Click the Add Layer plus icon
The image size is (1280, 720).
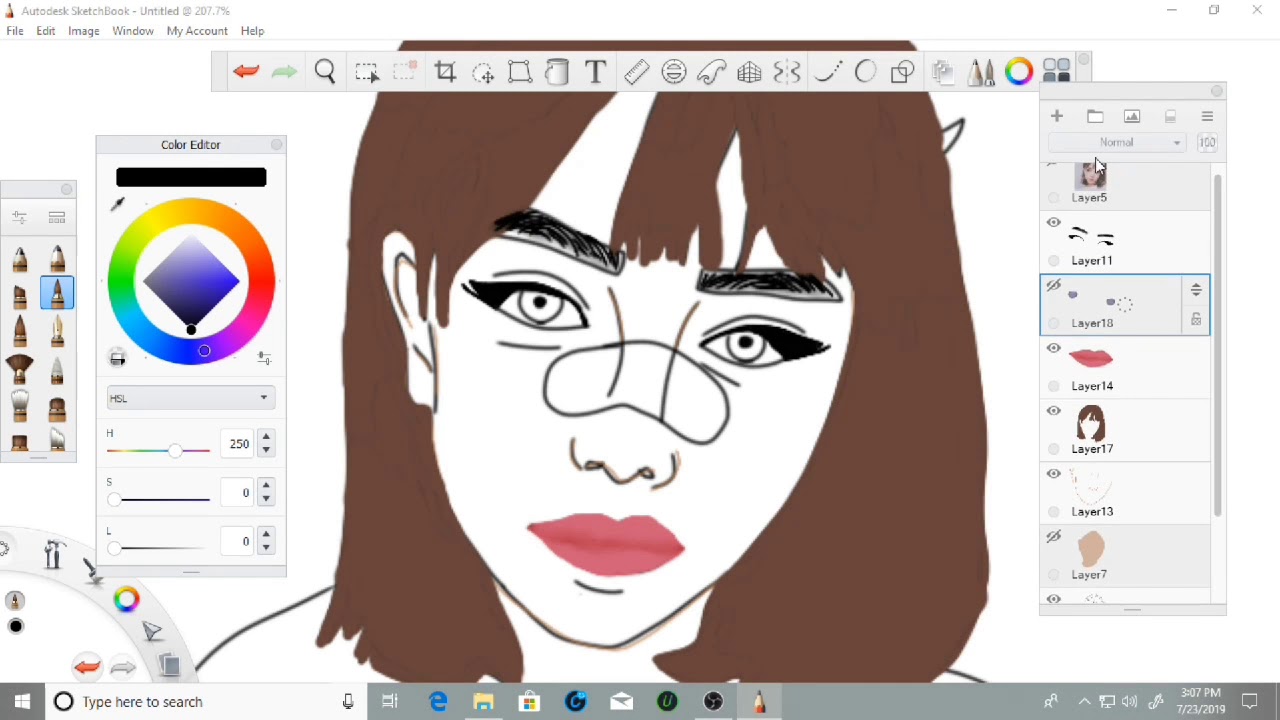coord(1057,116)
